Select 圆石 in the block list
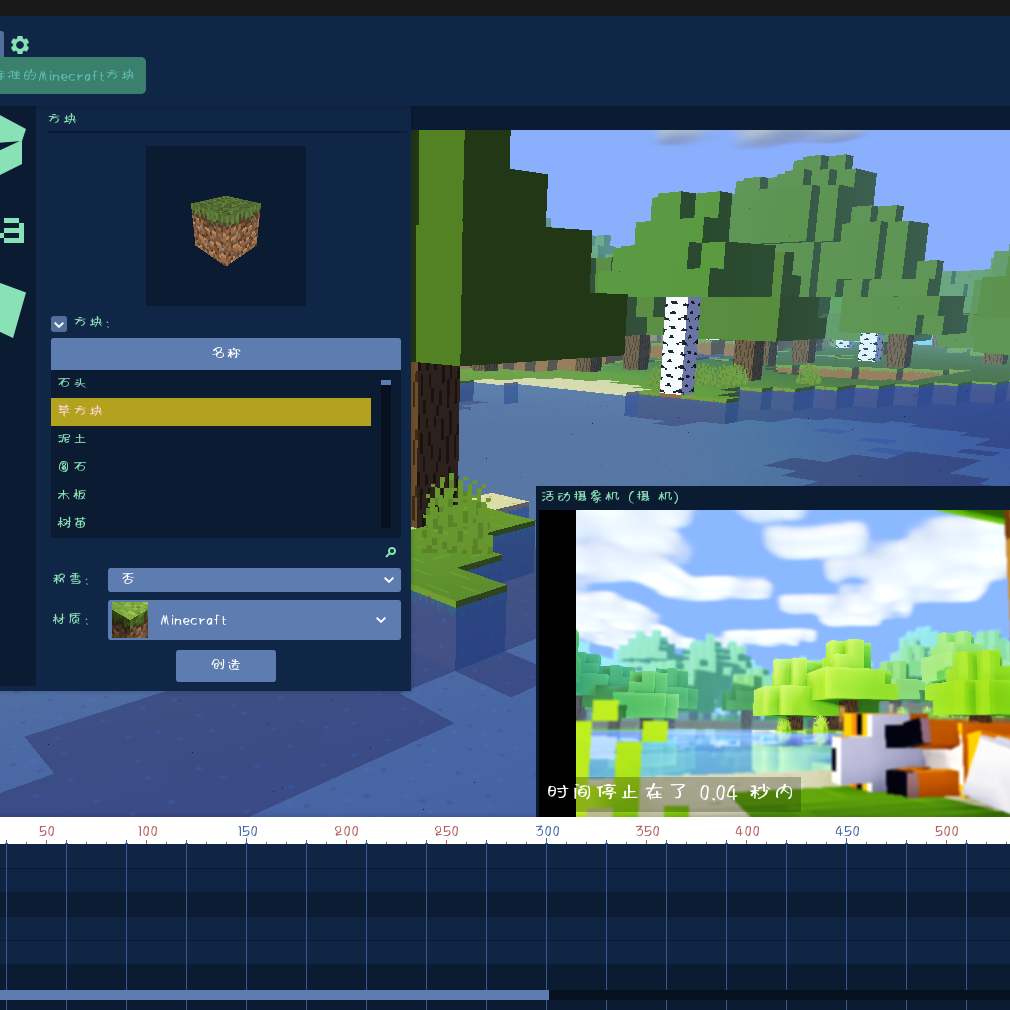The image size is (1010, 1010). pos(211,467)
